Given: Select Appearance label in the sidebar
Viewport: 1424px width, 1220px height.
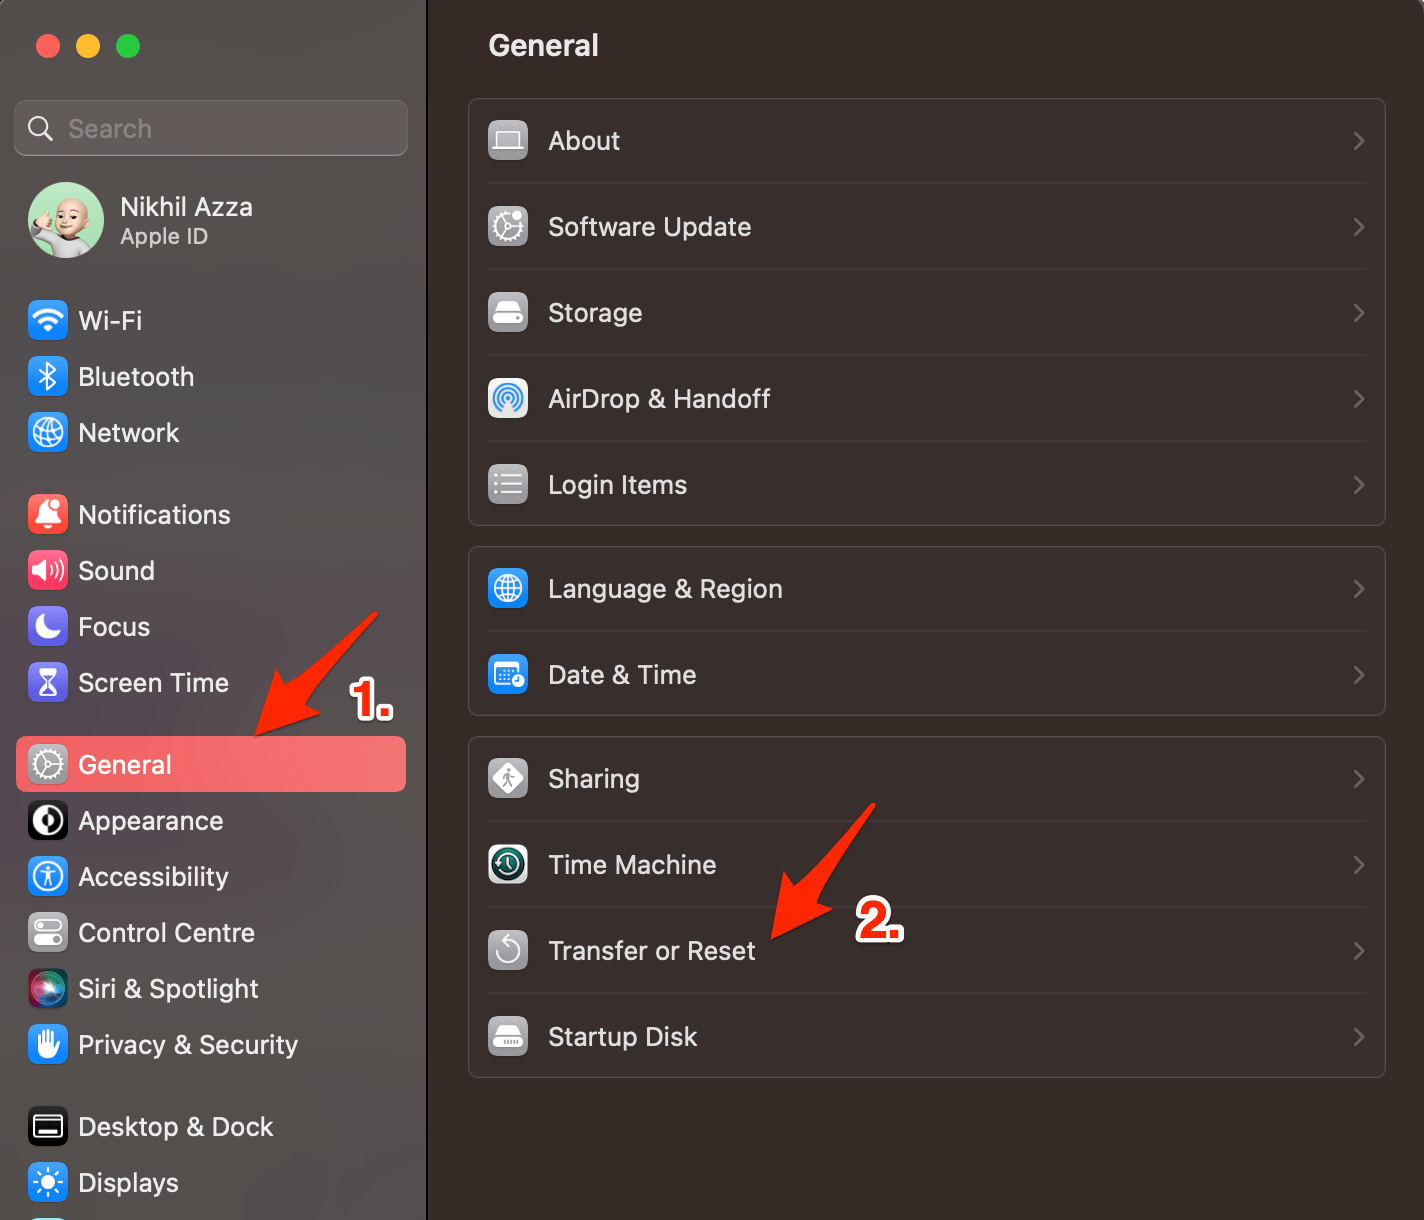Looking at the screenshot, I should point(151,821).
